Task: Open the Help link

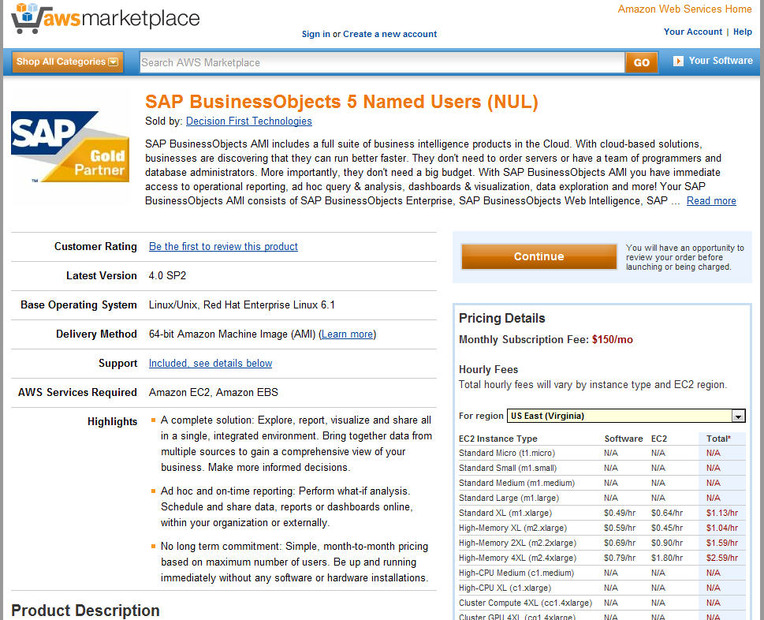Action: [743, 32]
